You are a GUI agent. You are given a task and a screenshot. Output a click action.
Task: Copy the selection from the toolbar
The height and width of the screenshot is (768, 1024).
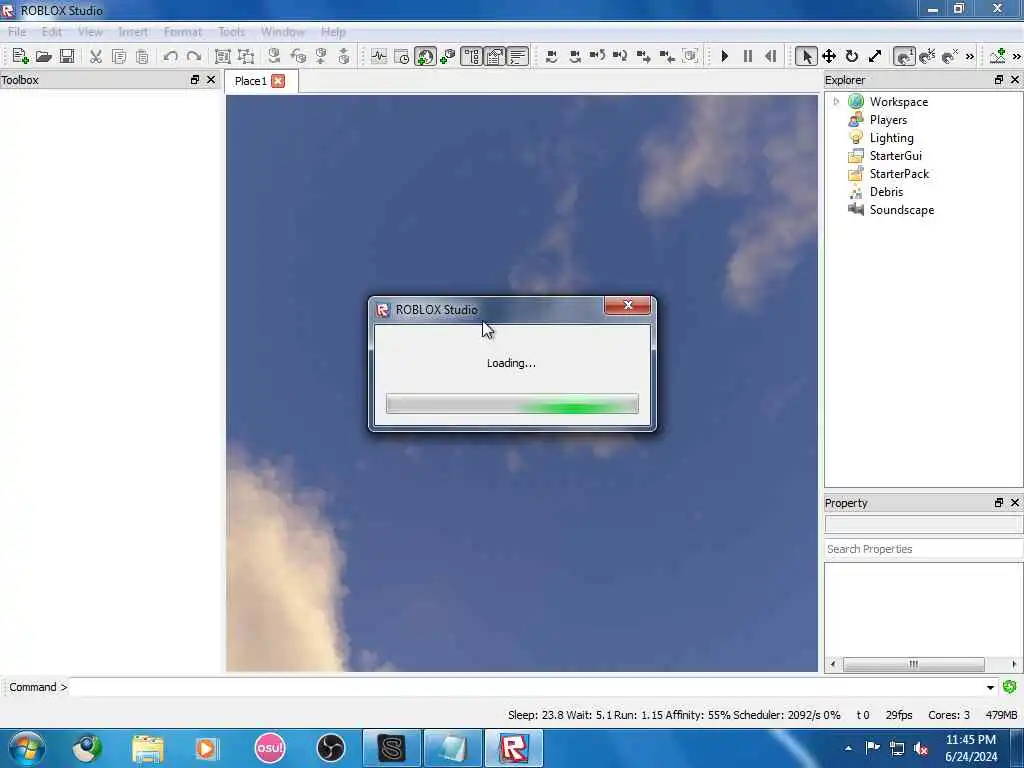pos(119,56)
